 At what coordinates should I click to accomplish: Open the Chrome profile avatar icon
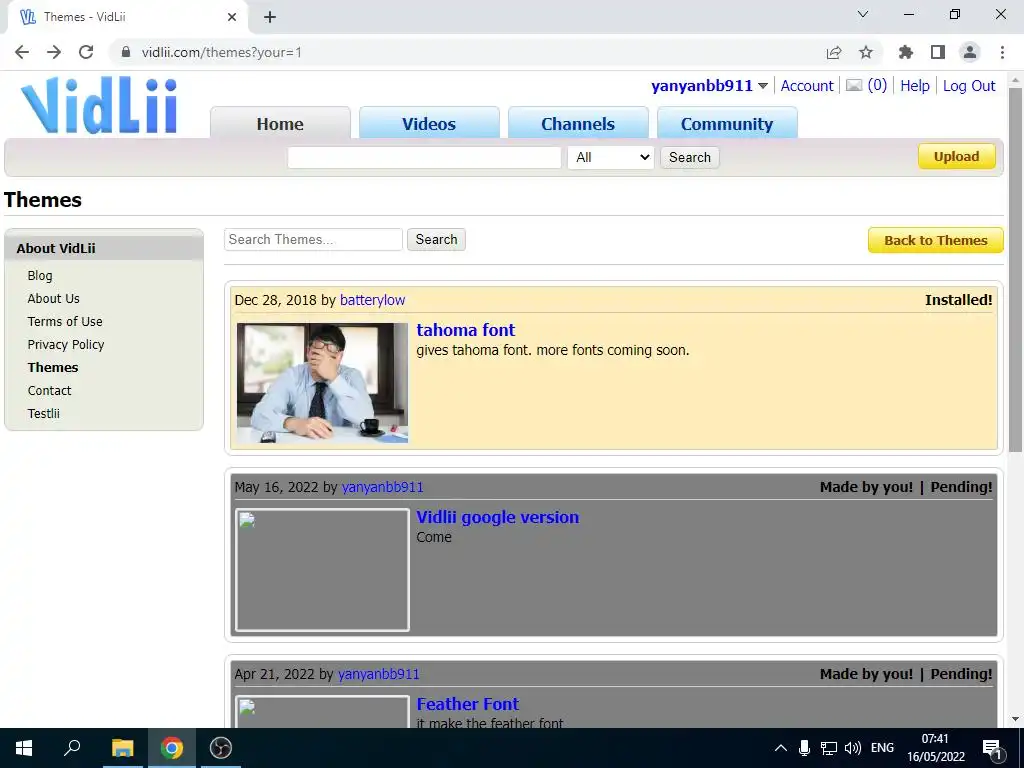[x=970, y=52]
